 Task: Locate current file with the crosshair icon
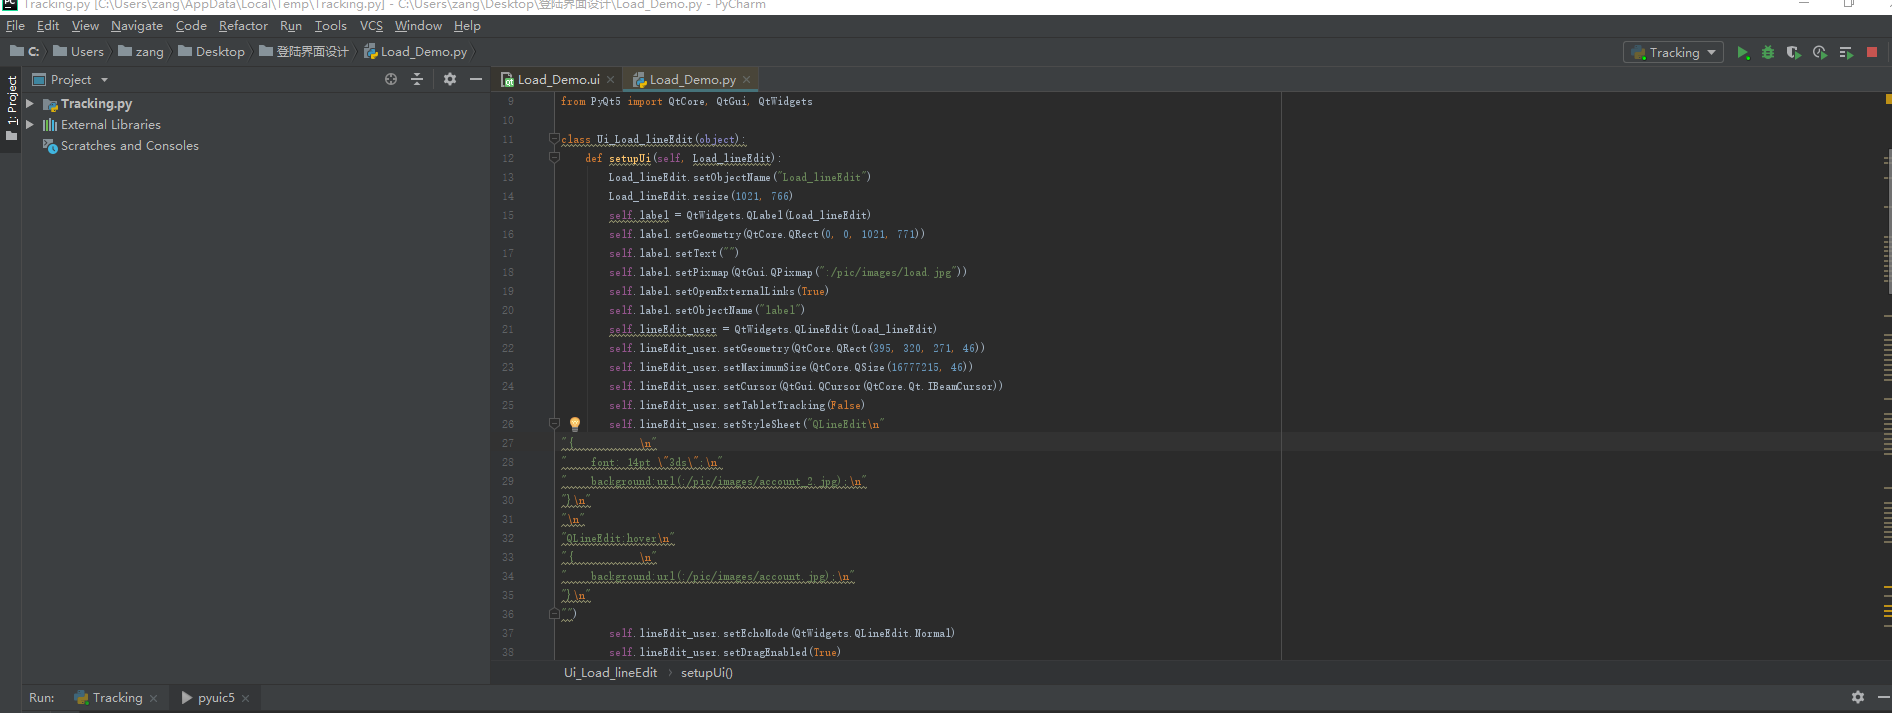[x=391, y=79]
